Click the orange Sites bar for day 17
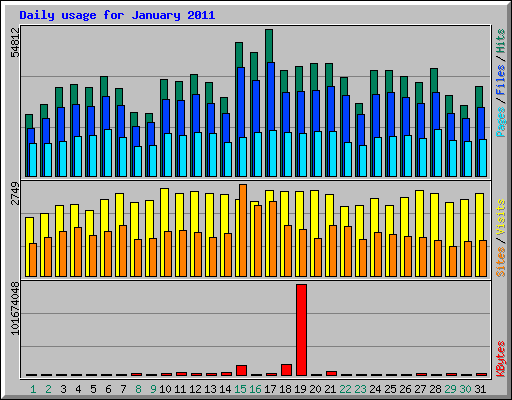The width and height of the screenshot is (512, 400). coord(273,239)
